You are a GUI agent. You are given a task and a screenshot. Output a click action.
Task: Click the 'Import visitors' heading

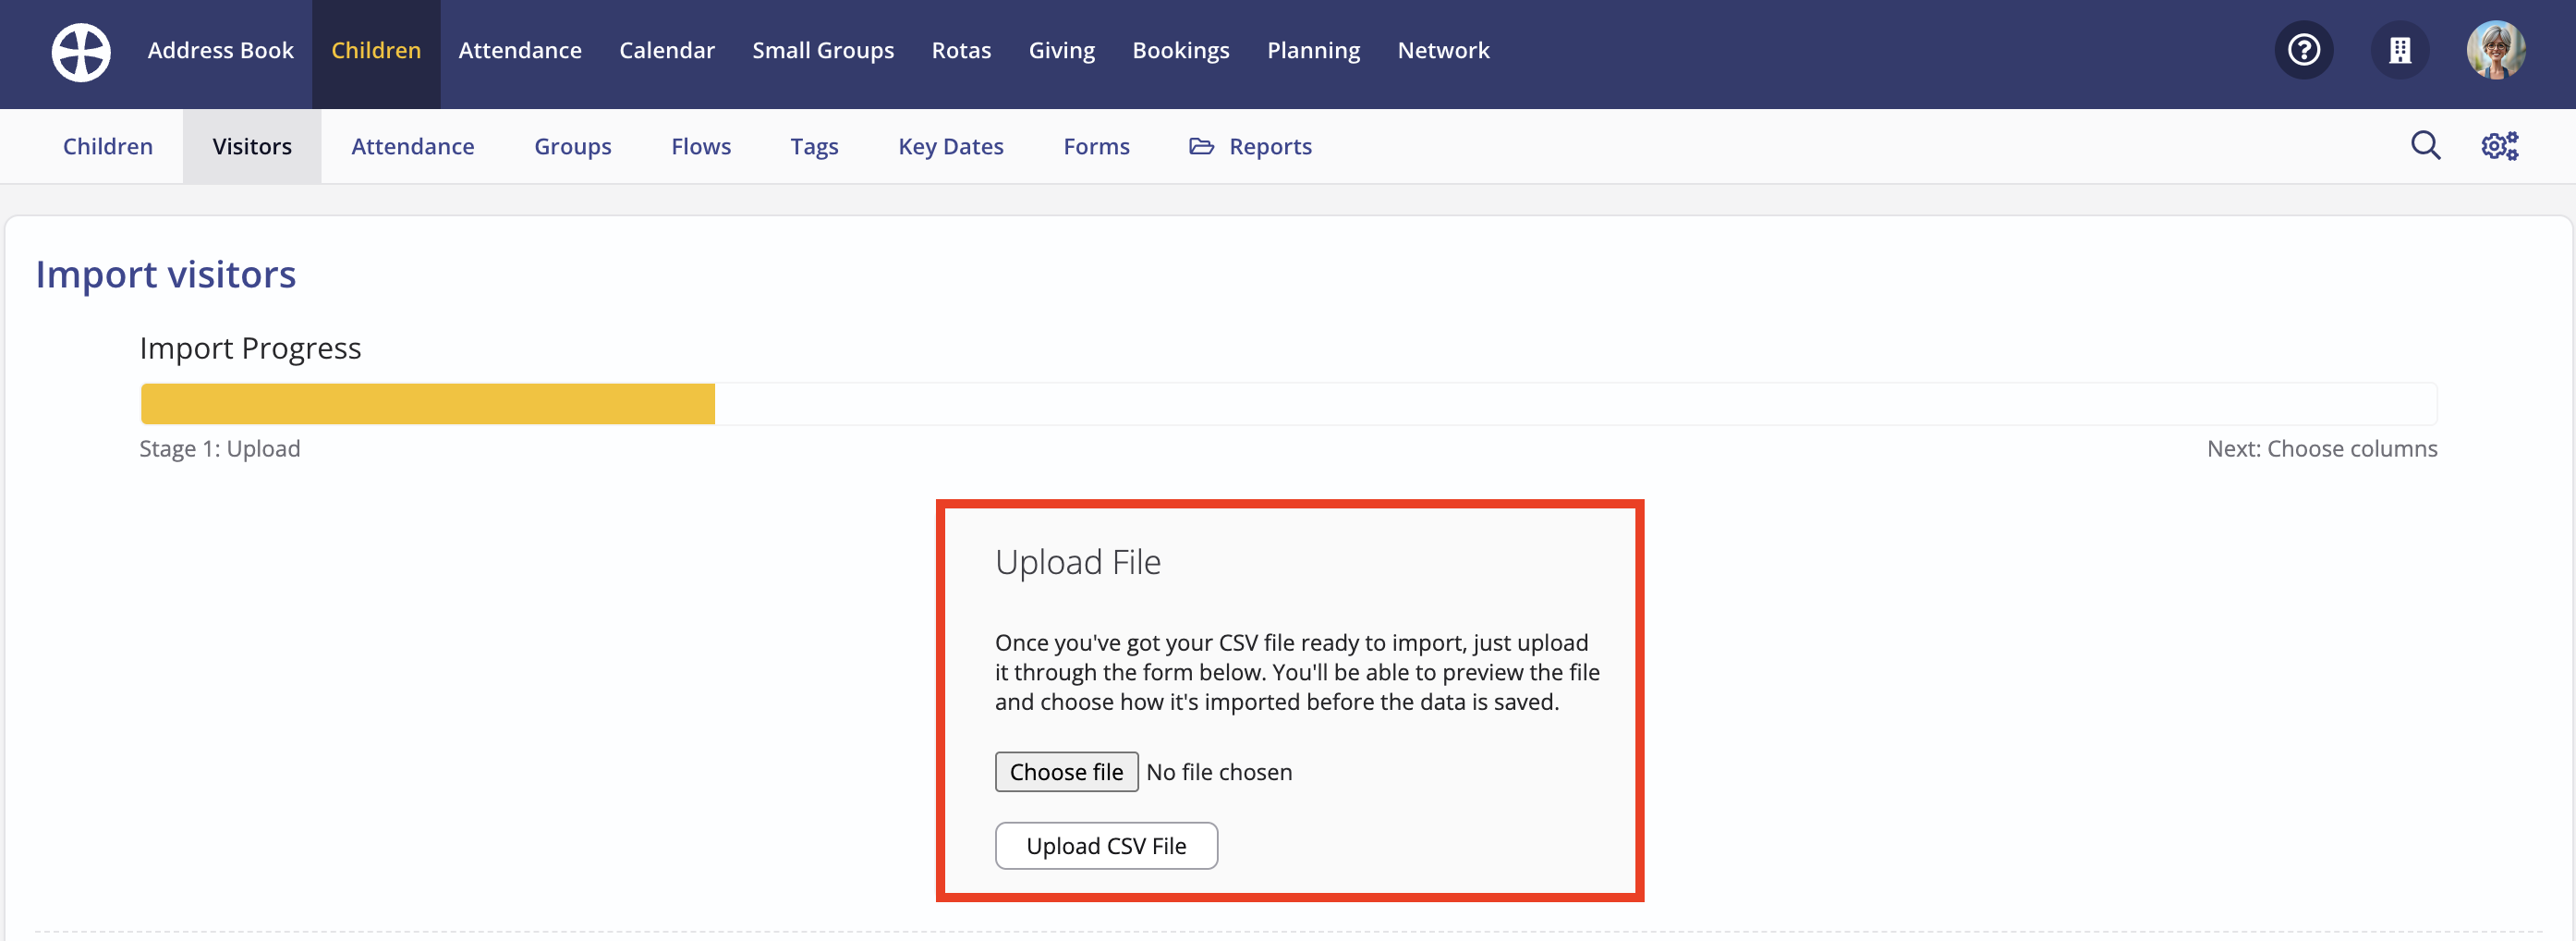(166, 274)
